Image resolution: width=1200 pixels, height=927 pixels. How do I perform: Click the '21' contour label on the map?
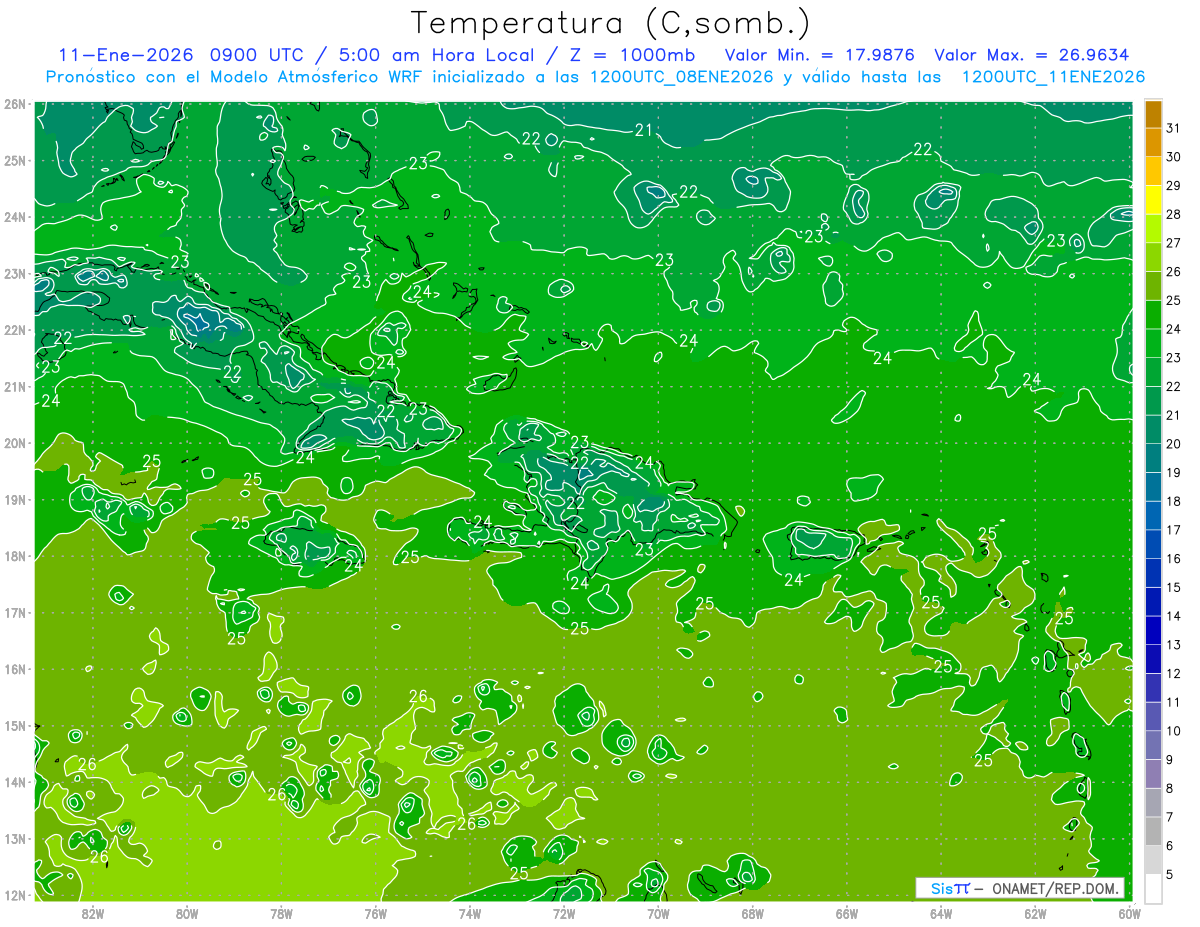click(x=644, y=129)
